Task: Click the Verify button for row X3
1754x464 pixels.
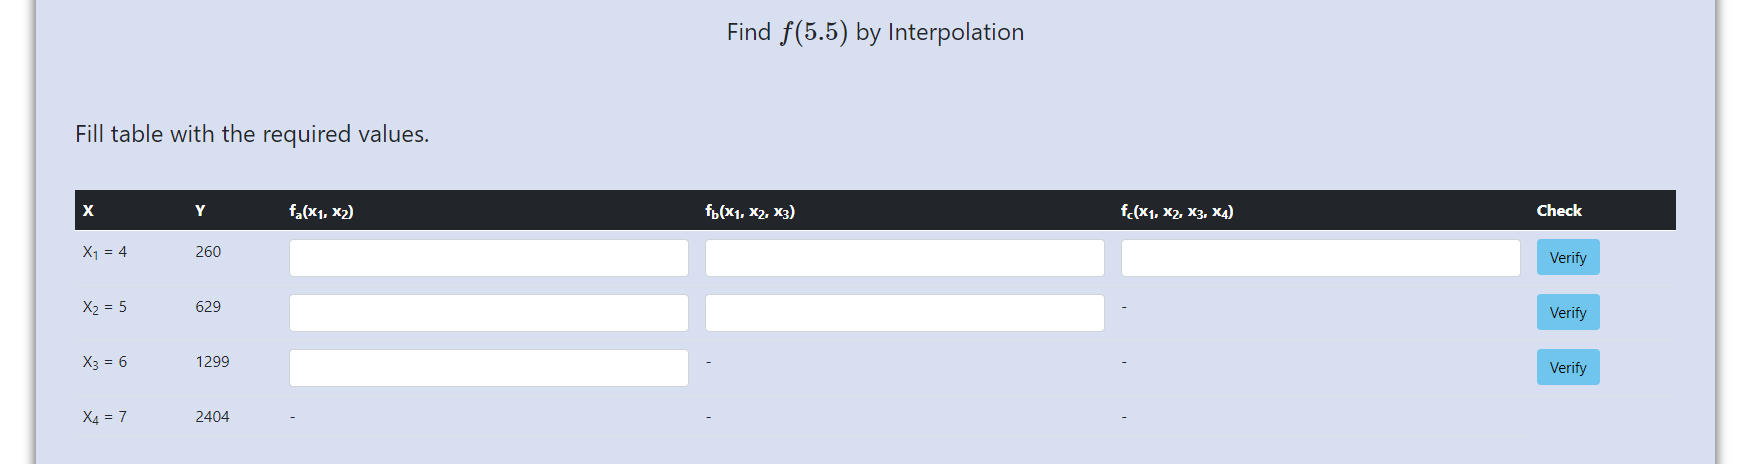Action: click(1568, 367)
